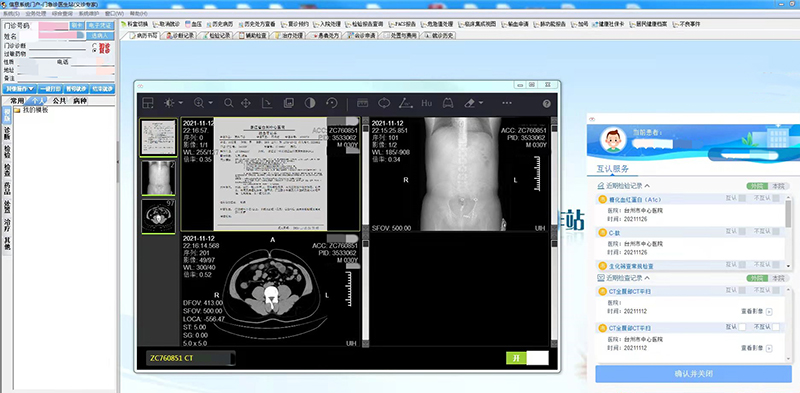Select the Hu measurement tool
Screen dimensions: 800x393
(427, 103)
